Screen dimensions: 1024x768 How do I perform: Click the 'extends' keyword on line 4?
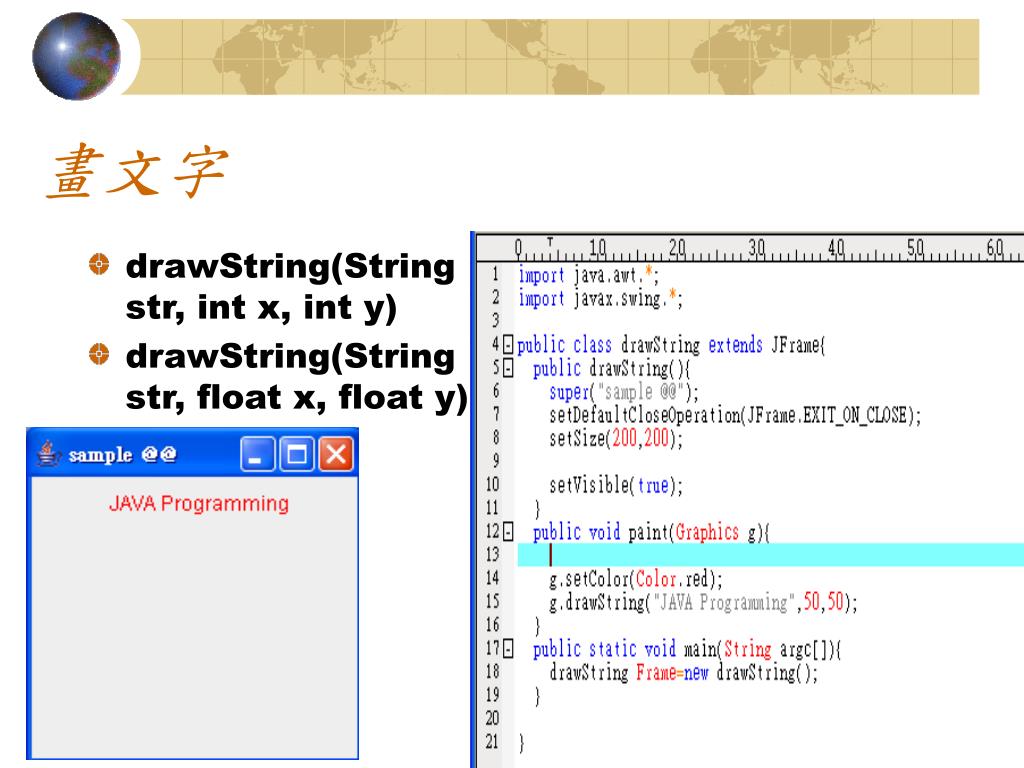click(x=735, y=344)
